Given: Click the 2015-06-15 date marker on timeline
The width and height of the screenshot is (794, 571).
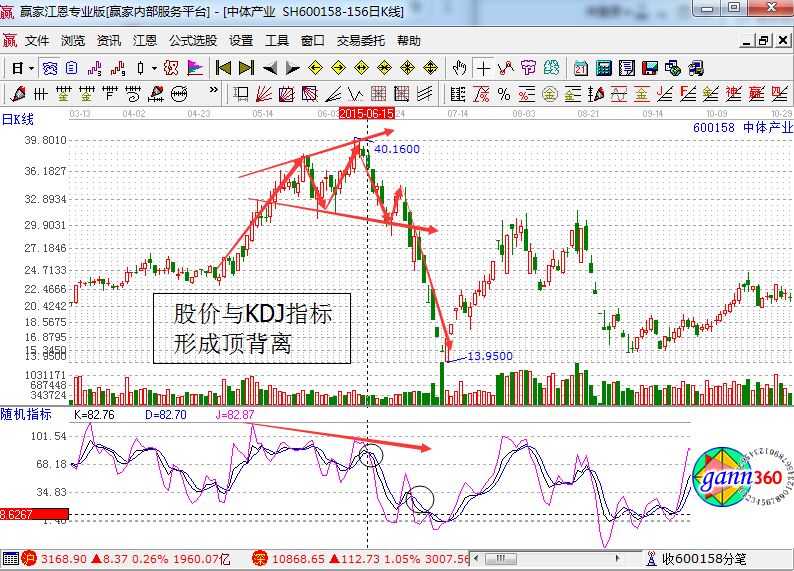Looking at the screenshot, I should (367, 114).
